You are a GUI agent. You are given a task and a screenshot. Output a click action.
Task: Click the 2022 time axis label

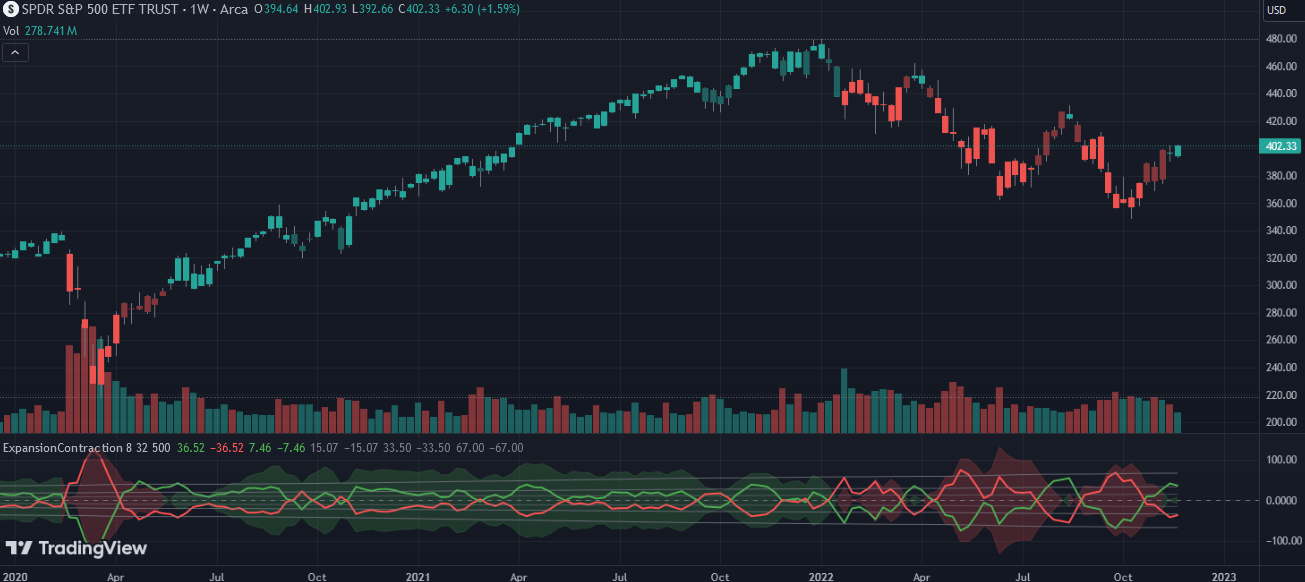pos(821,577)
